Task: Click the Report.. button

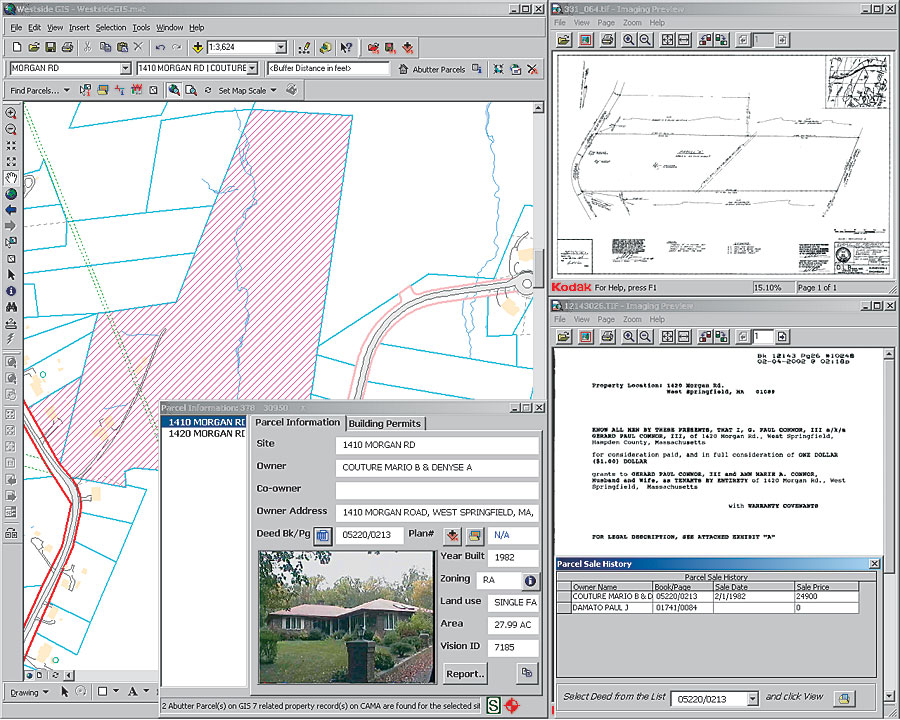Action: pos(465,673)
